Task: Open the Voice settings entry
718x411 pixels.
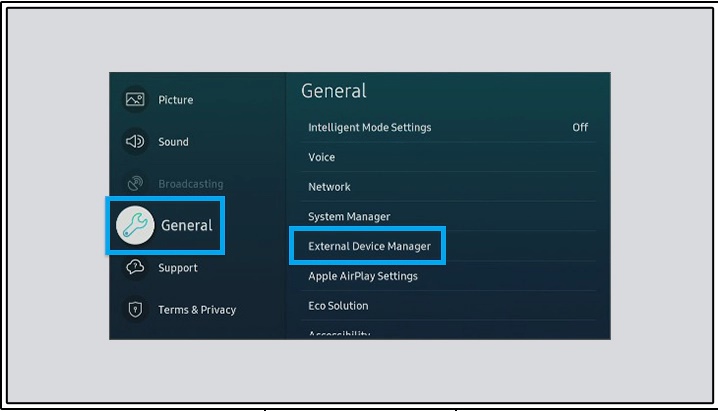Action: tap(449, 157)
